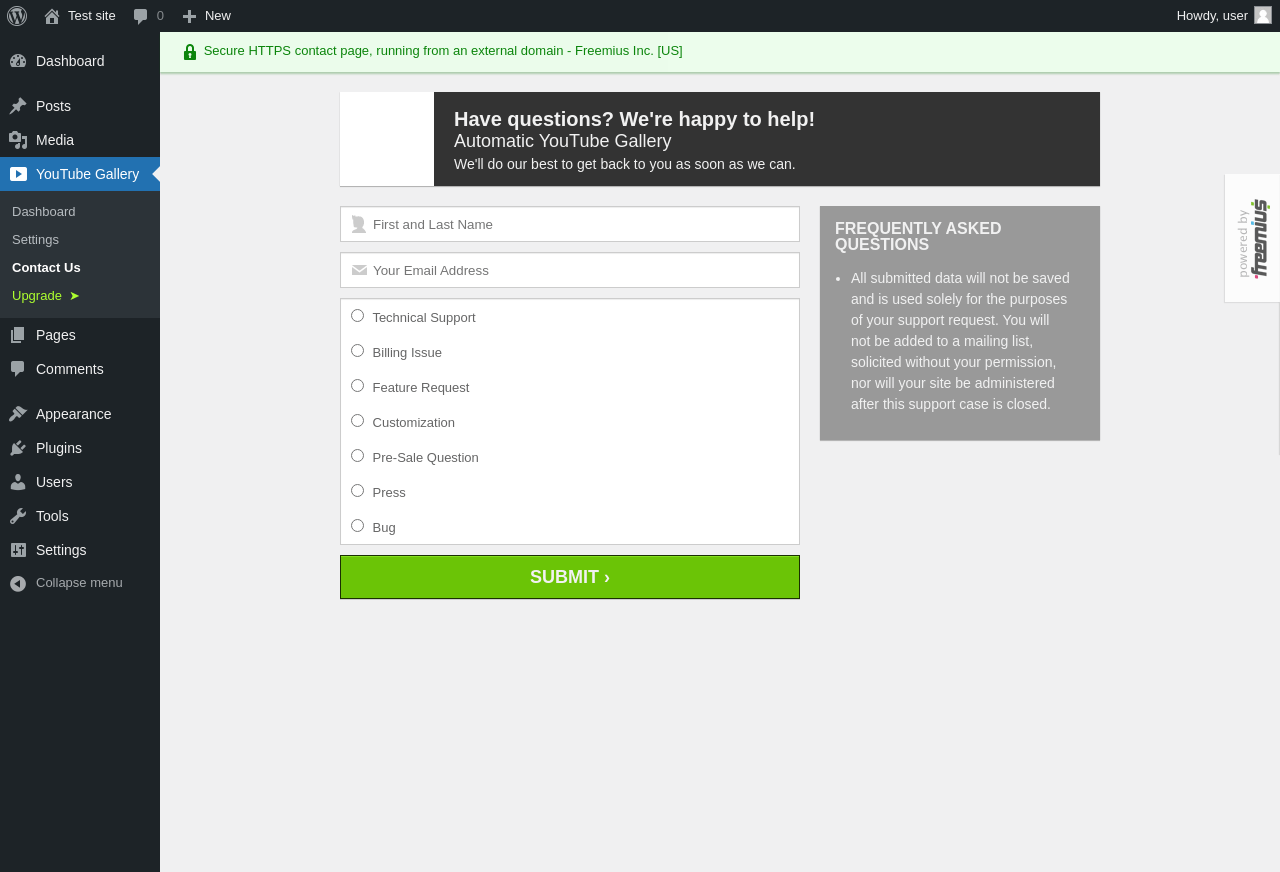Click Howdy, user account link
1280x872 pixels.
1212,16
